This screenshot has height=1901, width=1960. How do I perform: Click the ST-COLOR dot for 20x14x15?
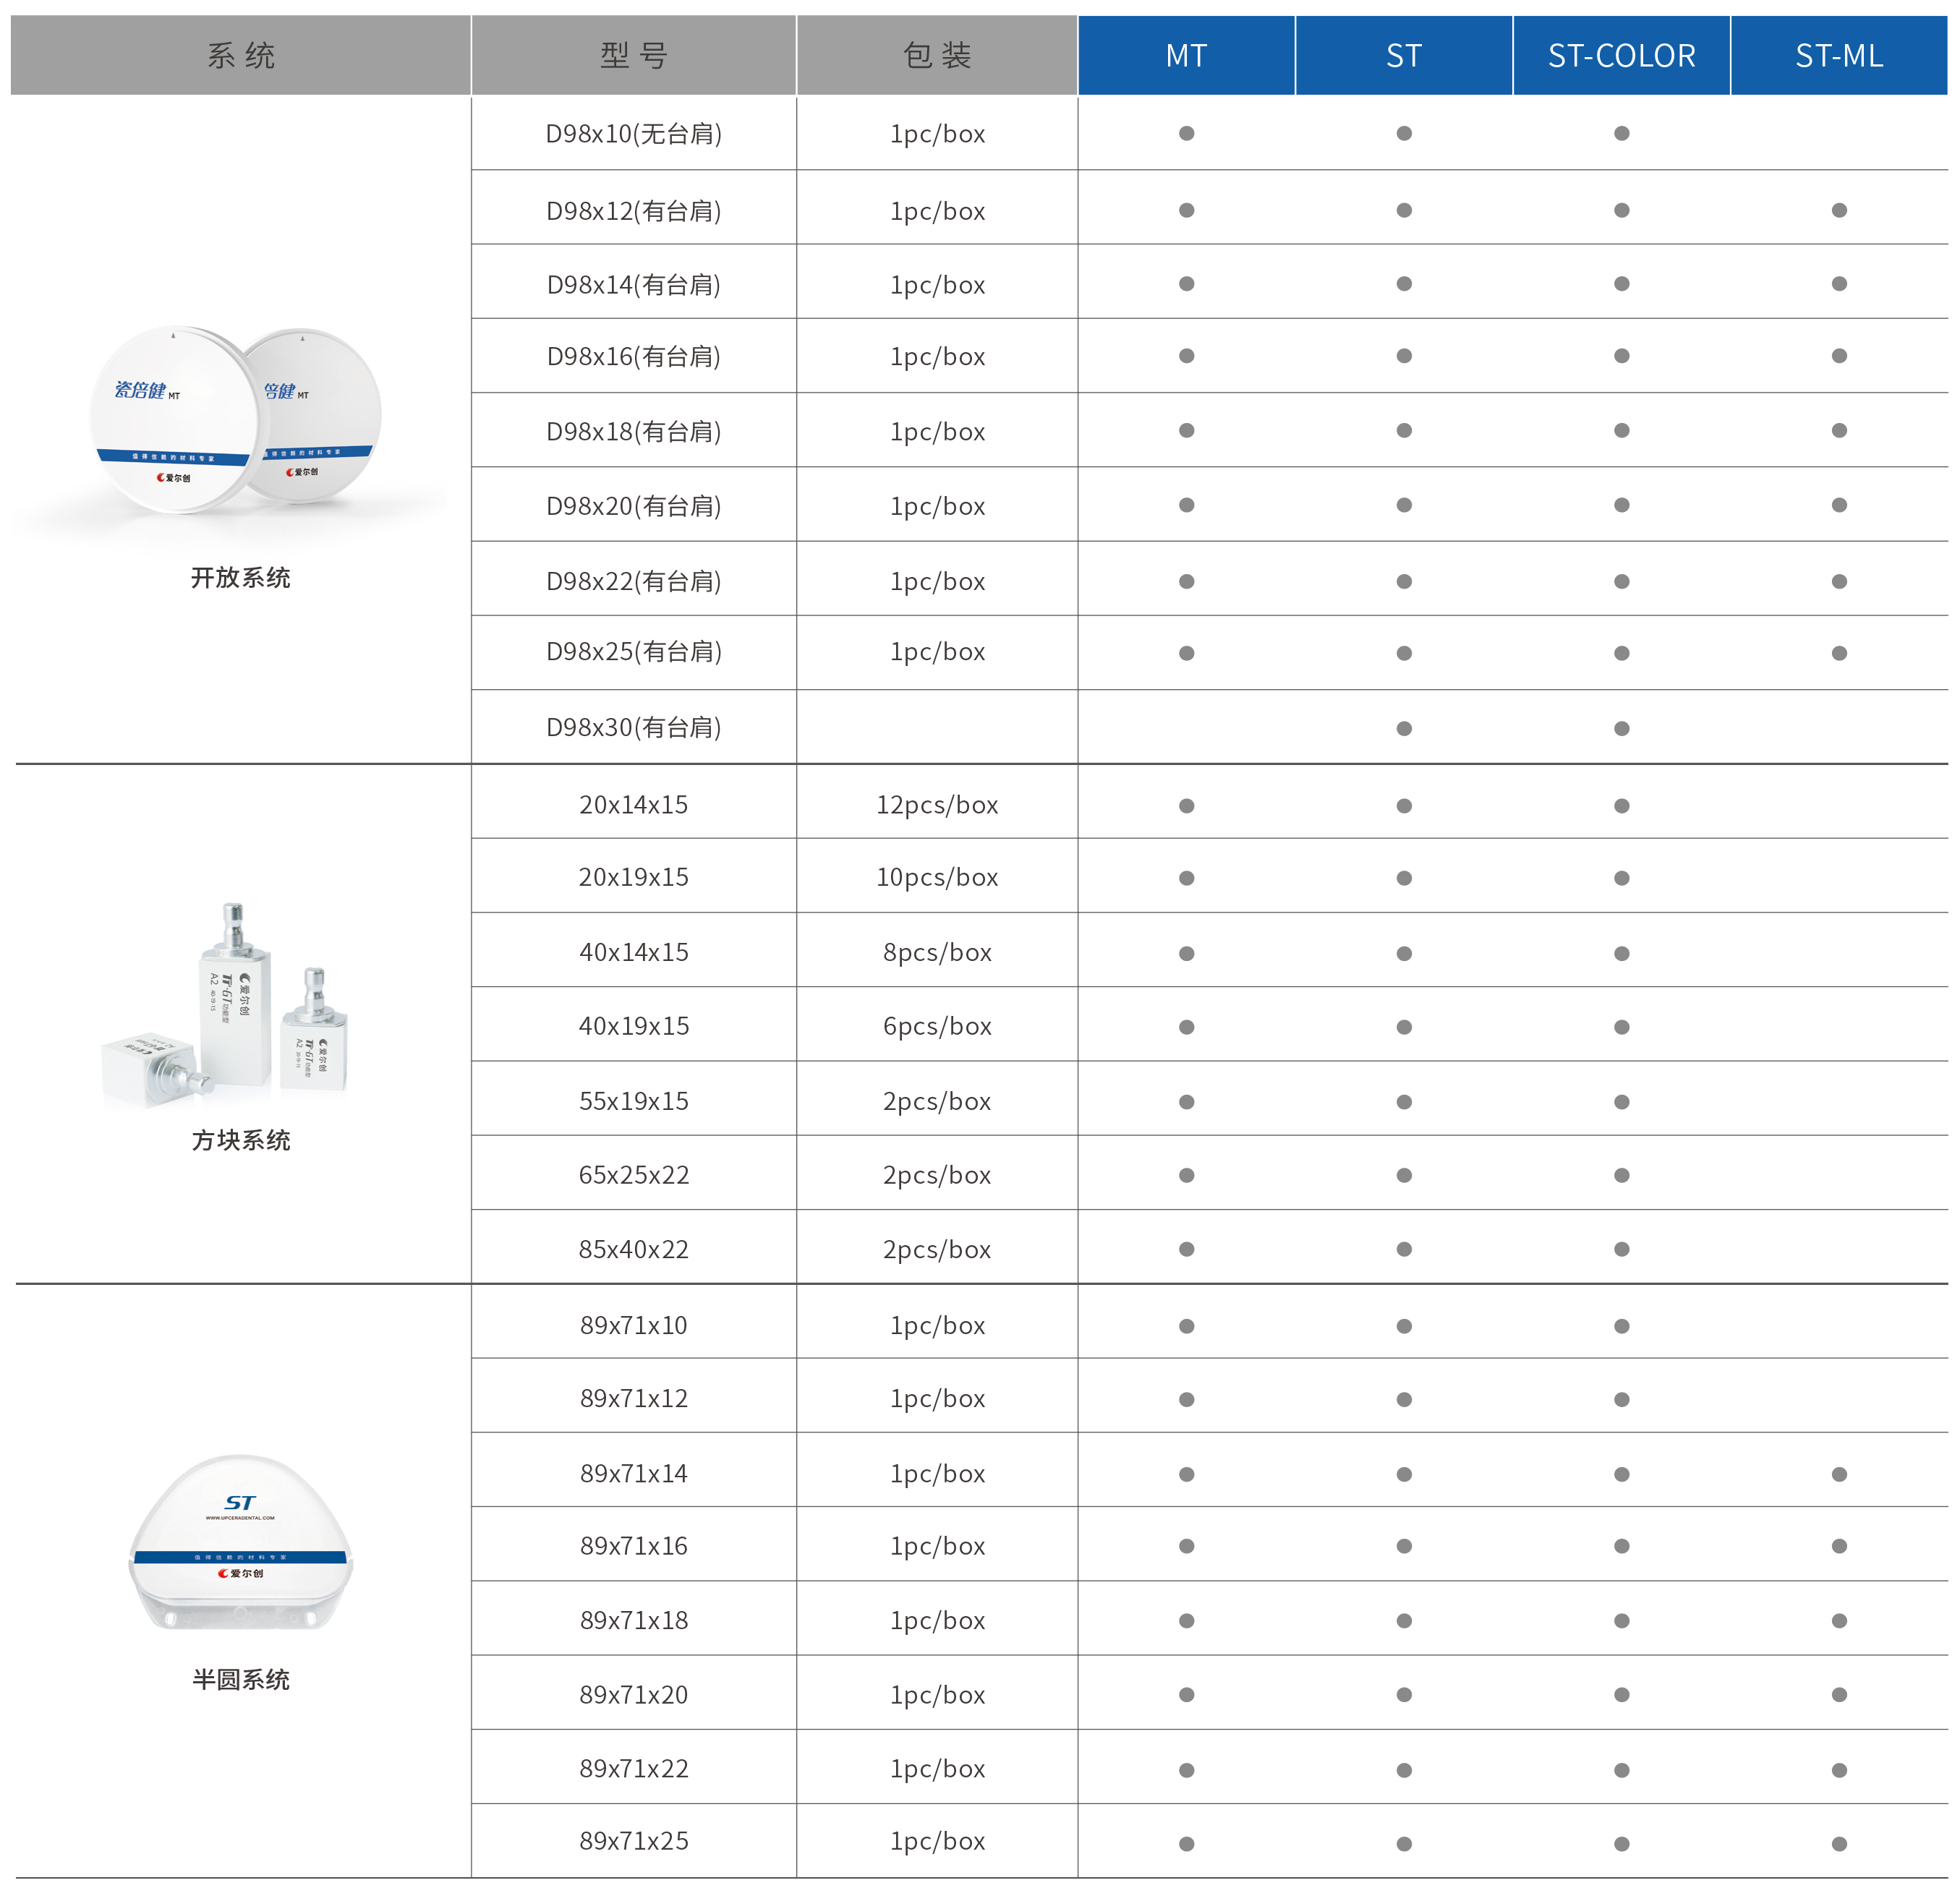[x=1621, y=805]
